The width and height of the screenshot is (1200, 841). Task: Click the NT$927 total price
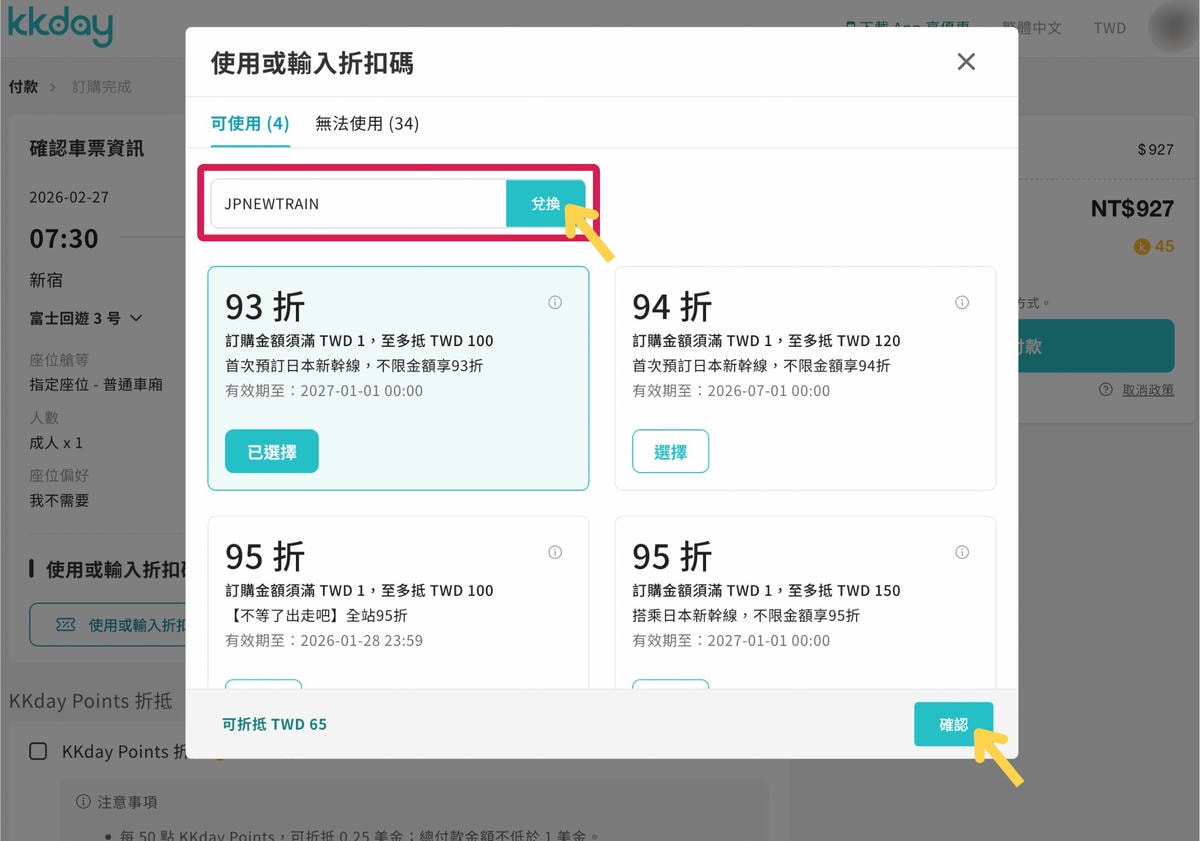click(x=1132, y=209)
